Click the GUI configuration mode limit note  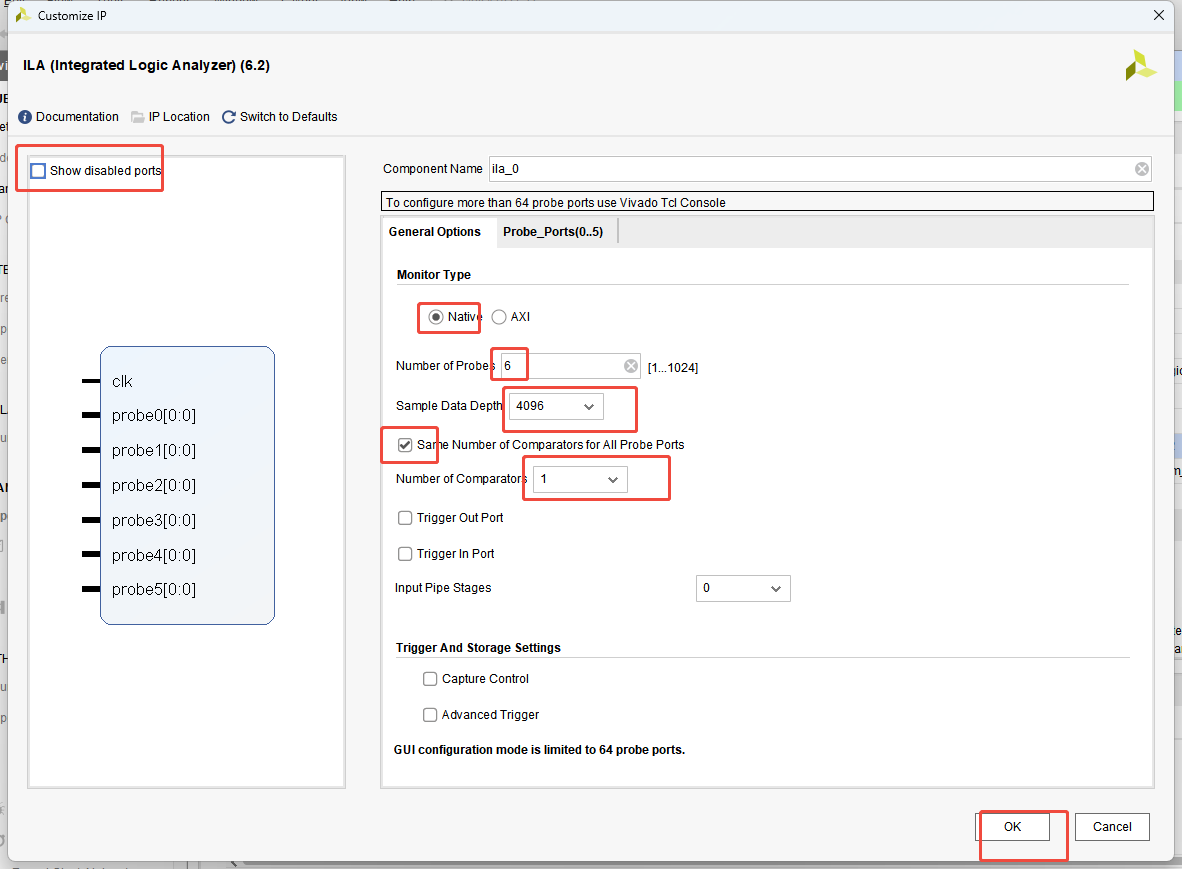[539, 750]
